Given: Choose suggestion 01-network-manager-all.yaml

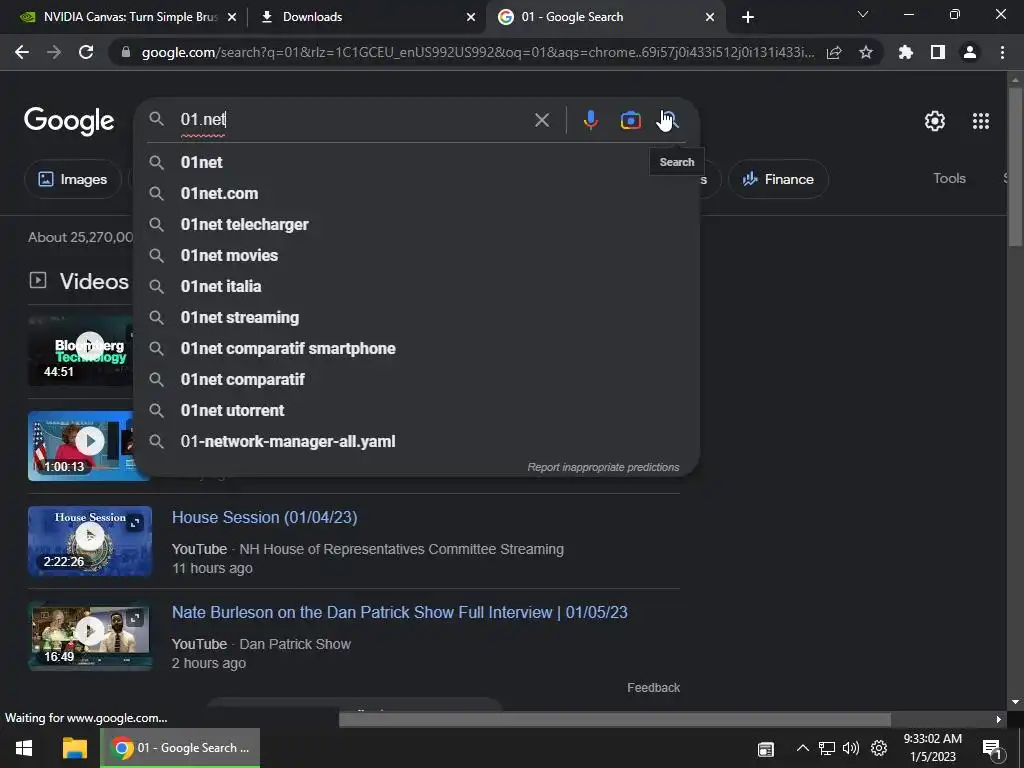Looking at the screenshot, I should [x=416, y=441].
